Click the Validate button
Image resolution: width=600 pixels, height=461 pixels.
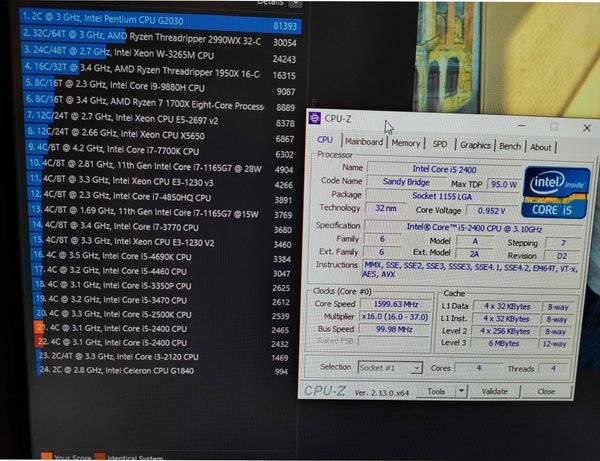(x=495, y=391)
